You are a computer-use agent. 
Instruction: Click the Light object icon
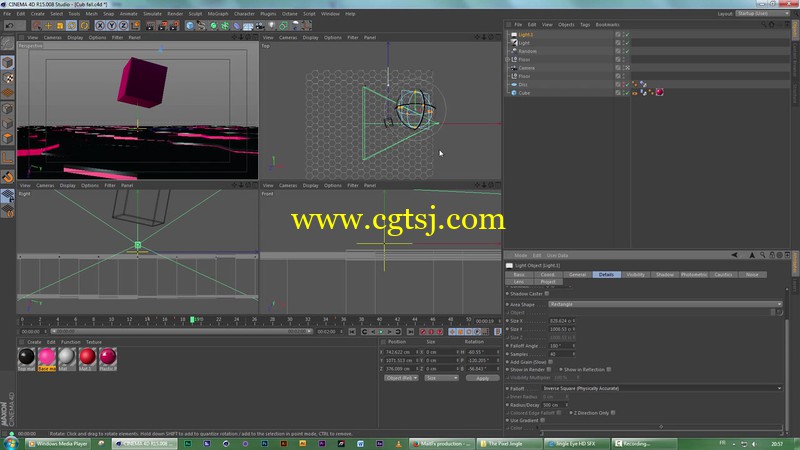(x=272, y=25)
